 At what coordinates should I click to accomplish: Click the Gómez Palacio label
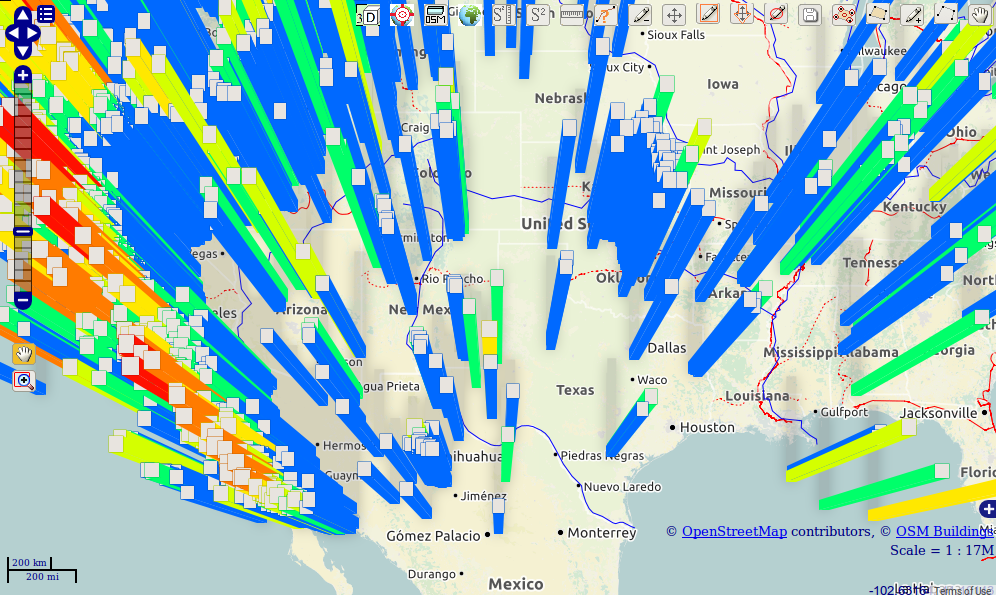(433, 536)
